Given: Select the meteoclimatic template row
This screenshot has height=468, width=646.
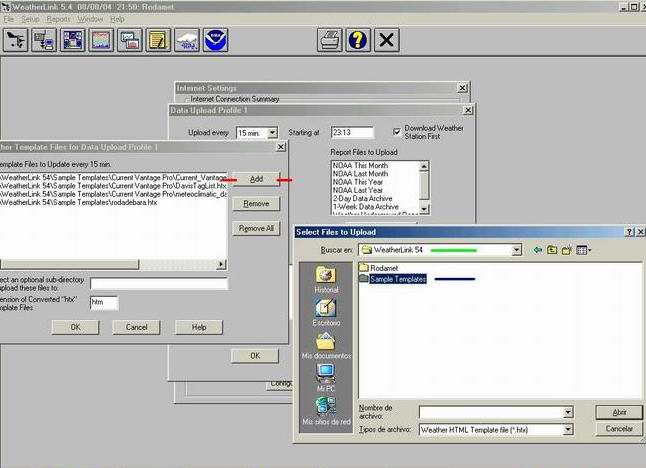Looking at the screenshot, I should [113, 194].
